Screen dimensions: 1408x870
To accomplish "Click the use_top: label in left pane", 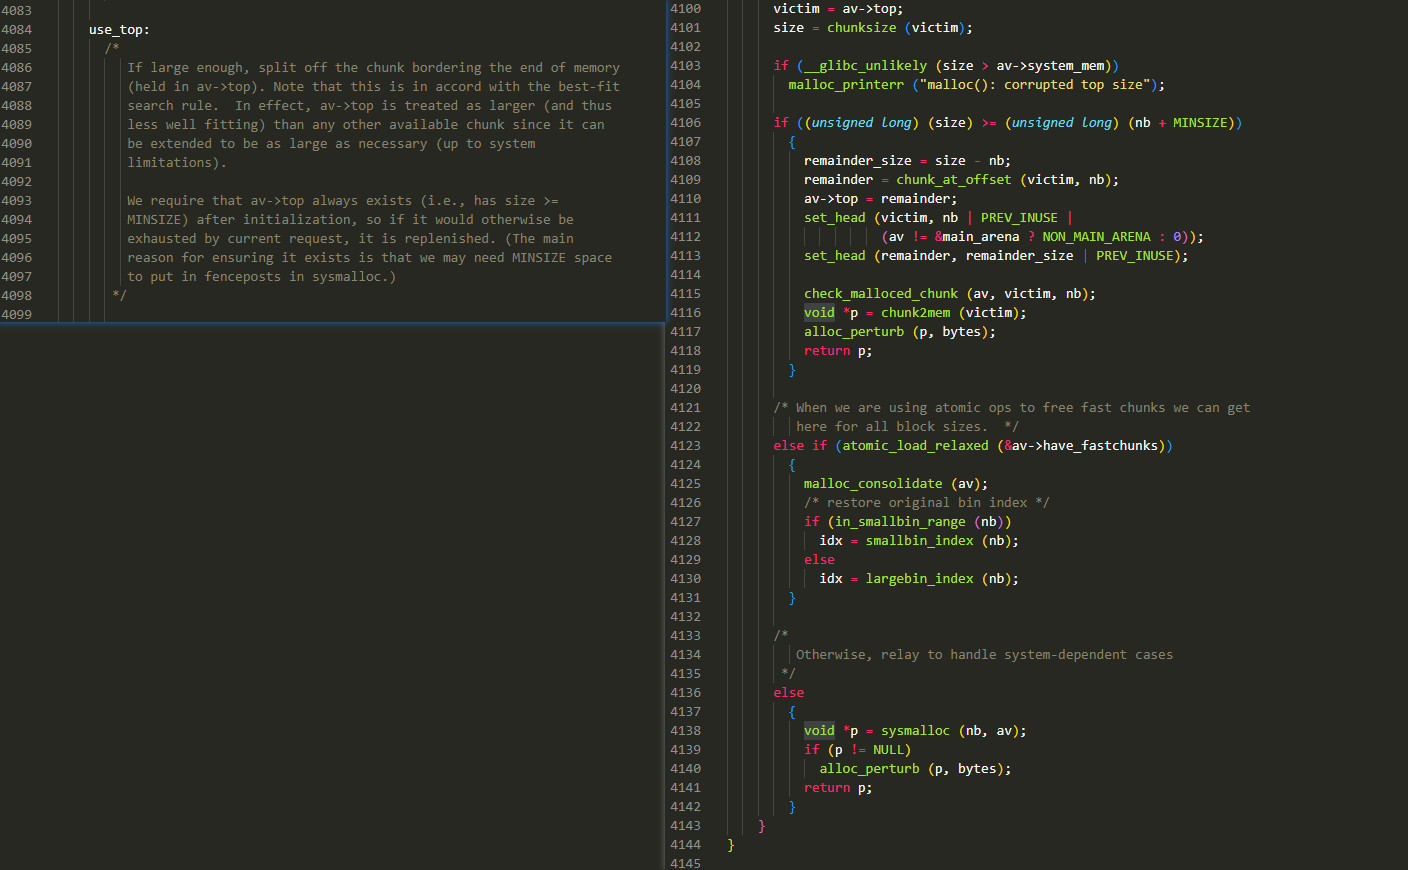I will pos(118,30).
